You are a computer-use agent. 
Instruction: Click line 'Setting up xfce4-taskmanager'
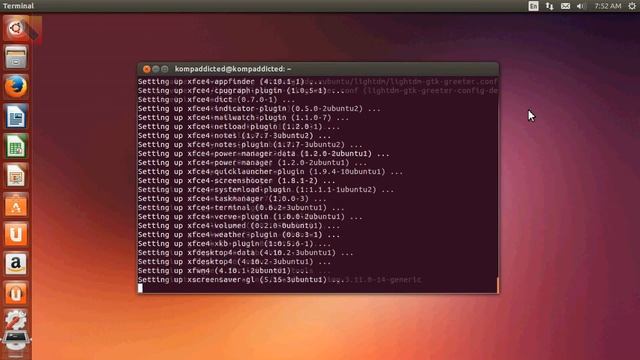(x=232, y=198)
